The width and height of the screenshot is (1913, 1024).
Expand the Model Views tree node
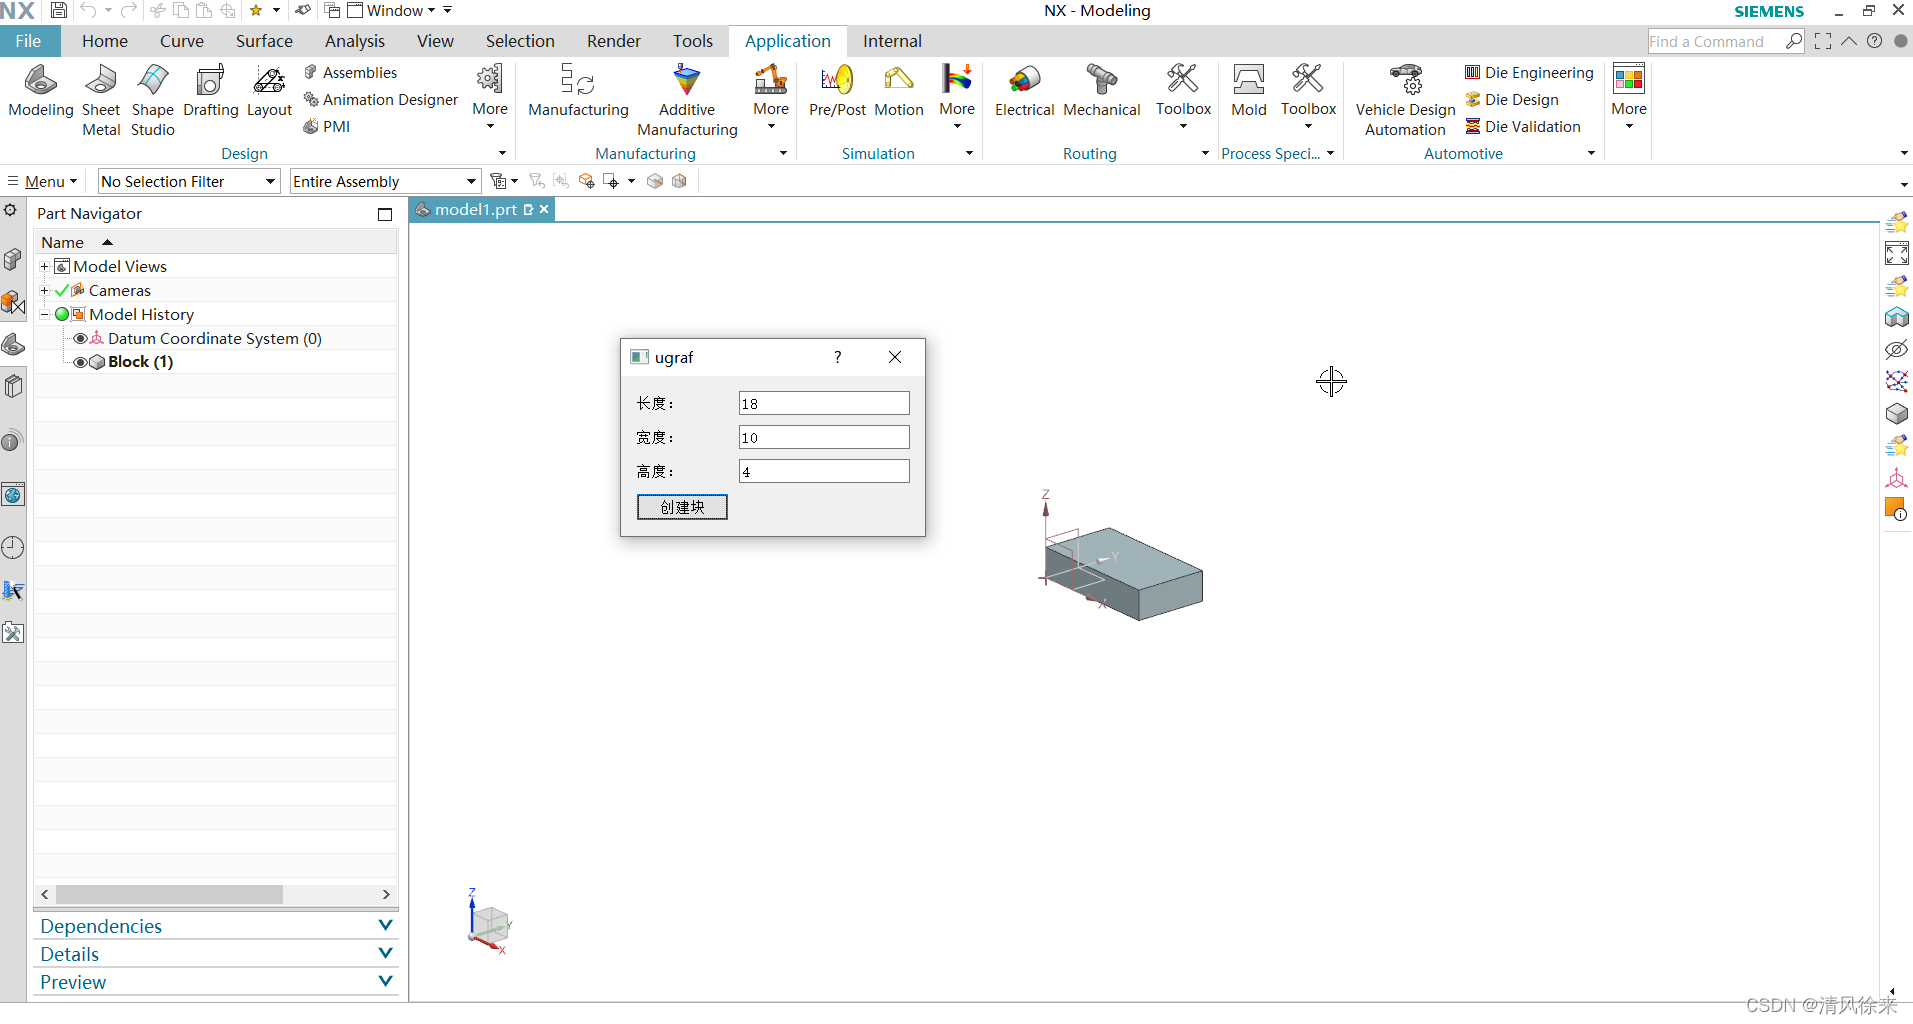[44, 267]
